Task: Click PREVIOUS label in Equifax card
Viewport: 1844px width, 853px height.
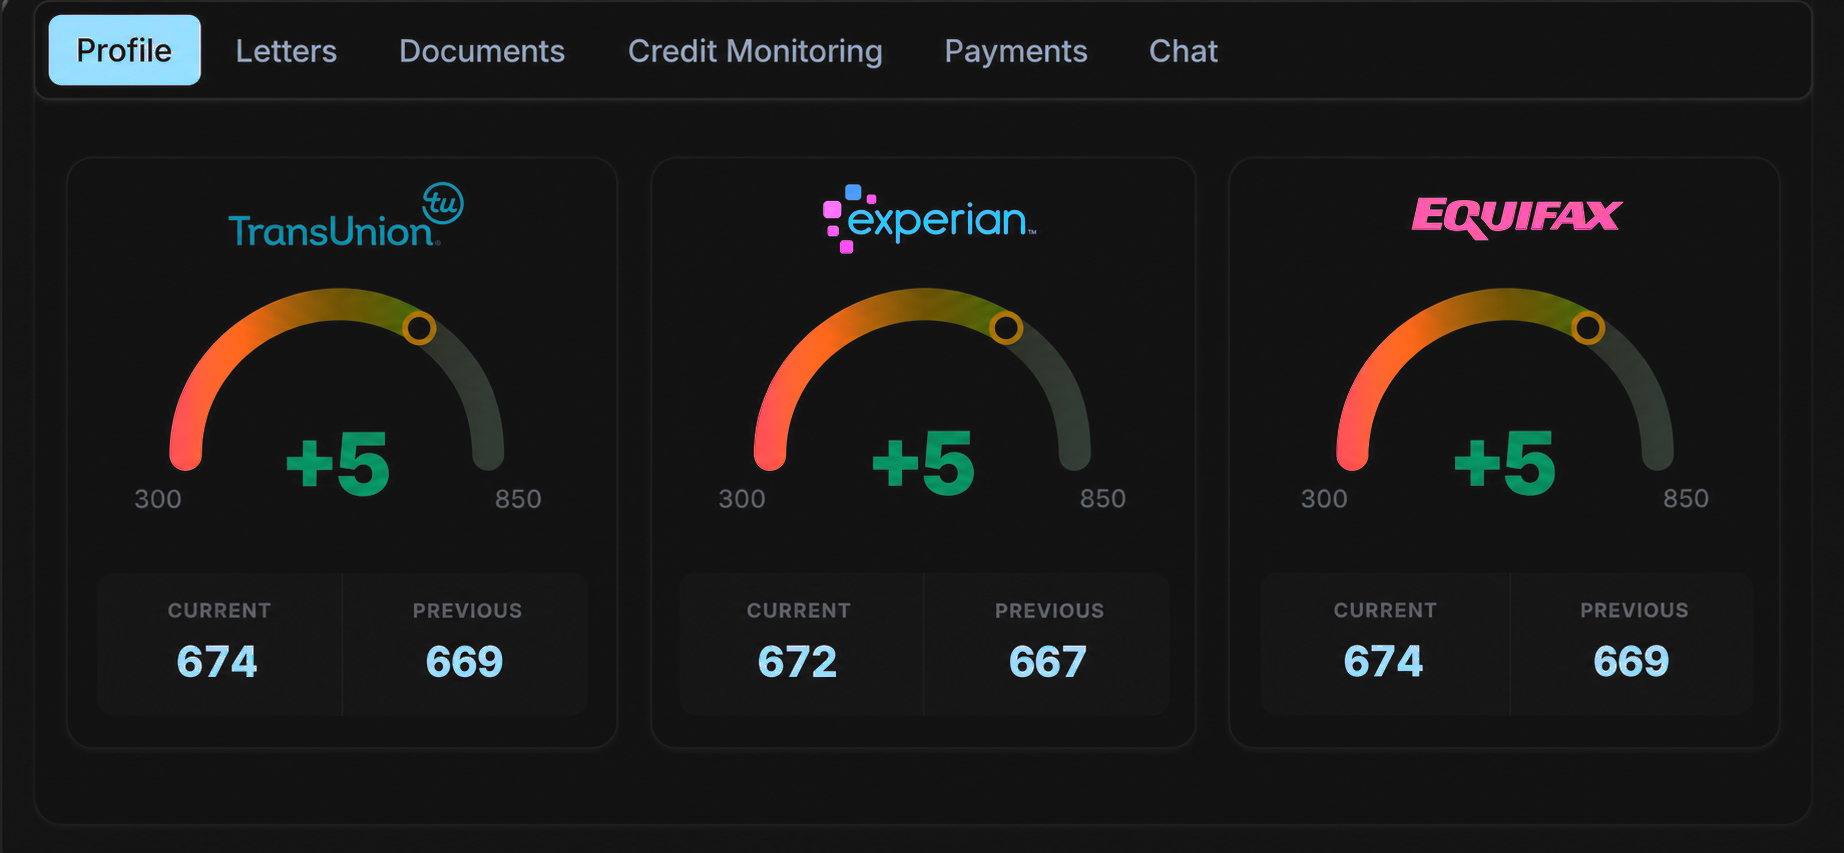Action: point(1634,610)
